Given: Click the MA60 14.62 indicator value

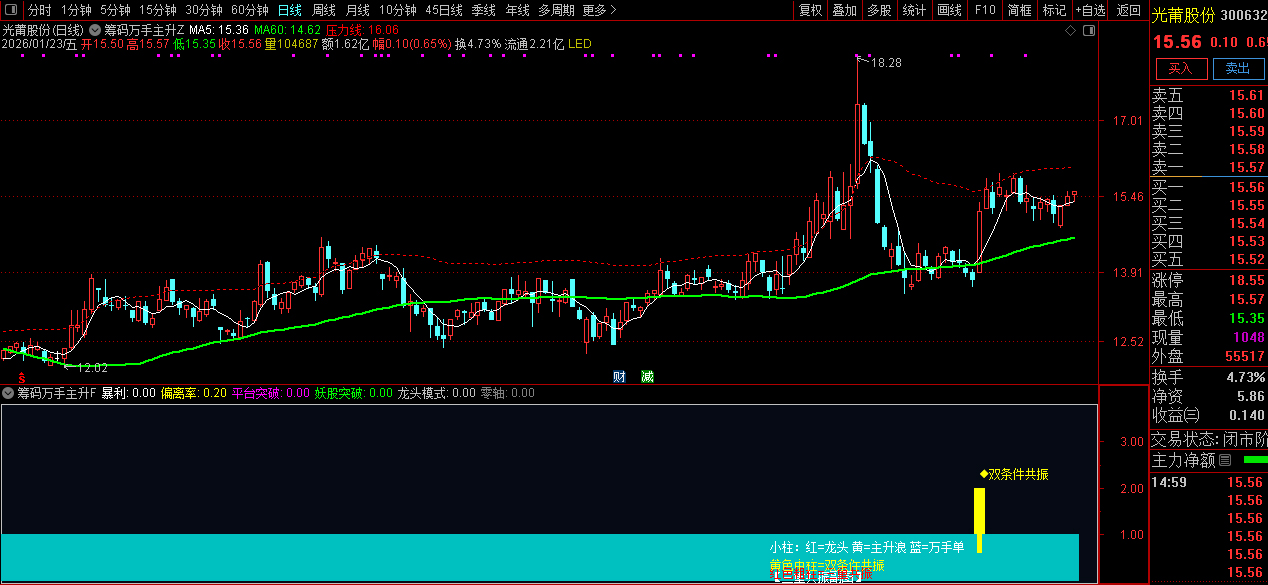Looking at the screenshot, I should coord(287,30).
